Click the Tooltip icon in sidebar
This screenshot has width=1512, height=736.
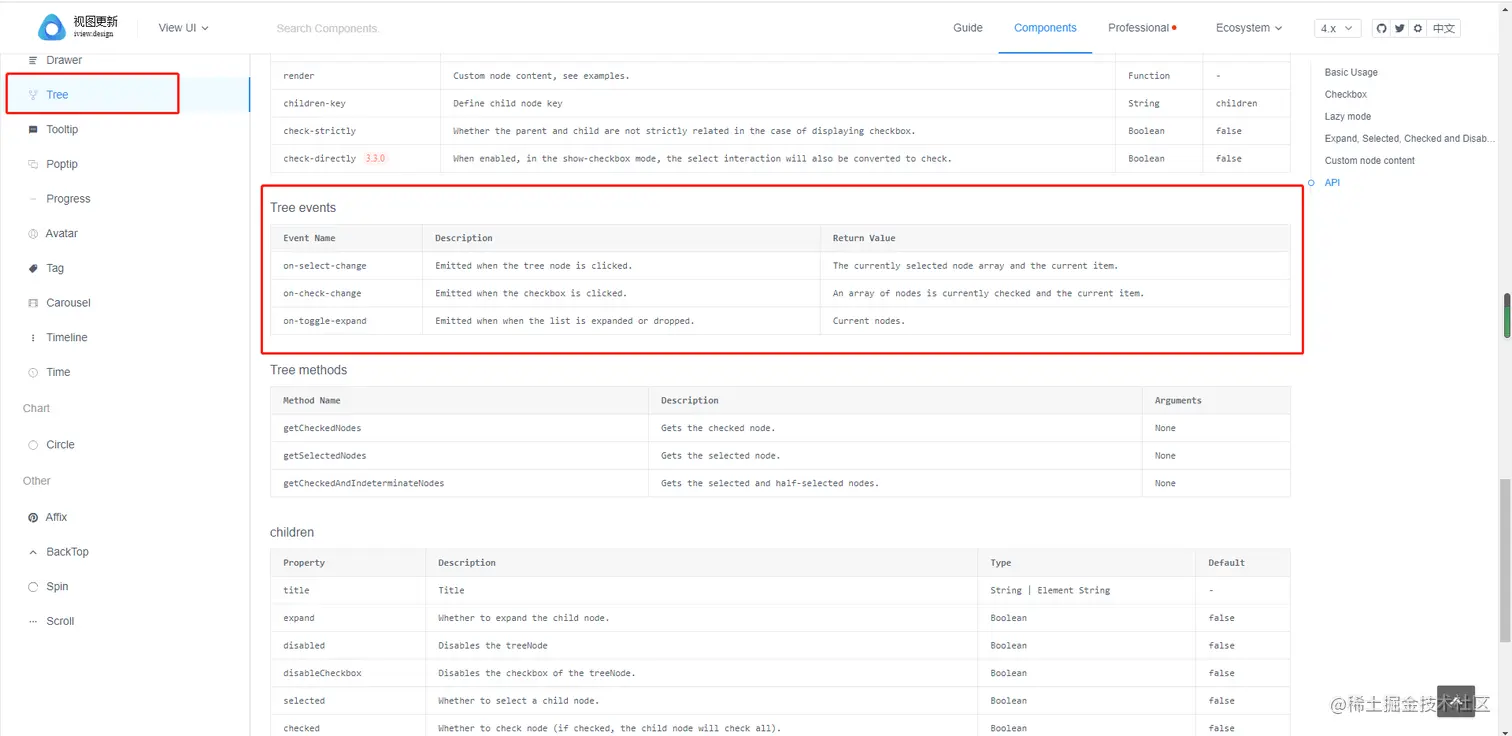tap(33, 130)
